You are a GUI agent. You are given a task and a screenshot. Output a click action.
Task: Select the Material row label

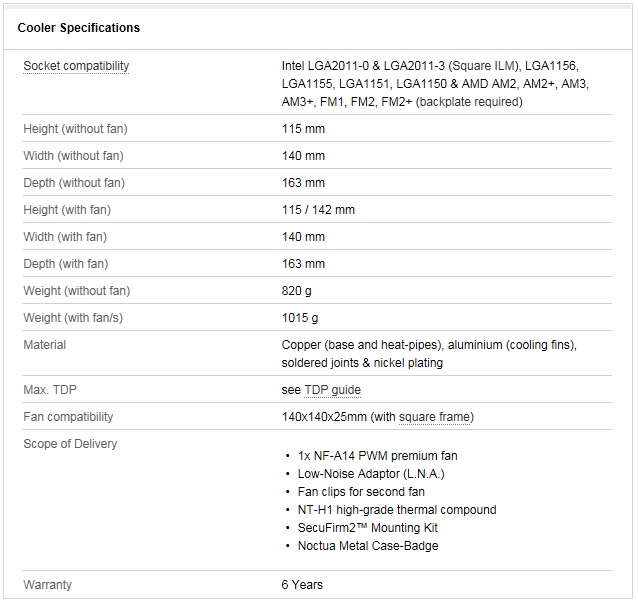44,345
